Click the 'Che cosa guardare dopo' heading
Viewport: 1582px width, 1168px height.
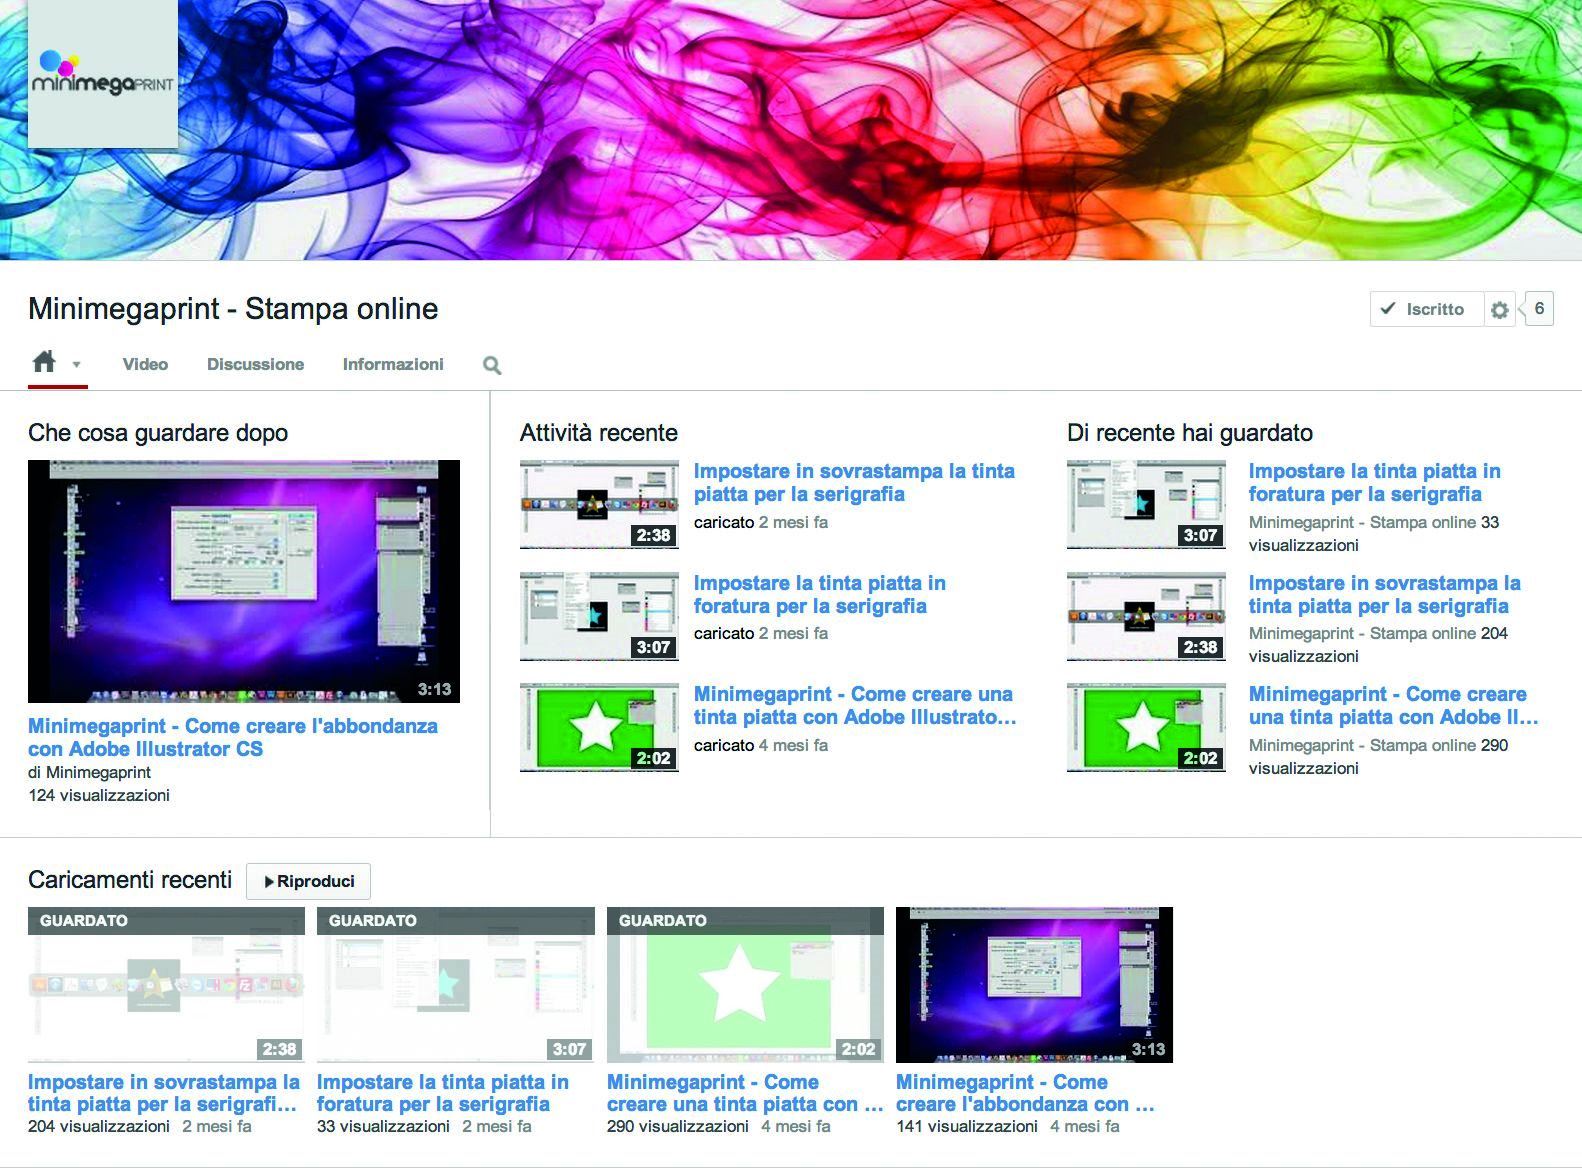pos(158,433)
